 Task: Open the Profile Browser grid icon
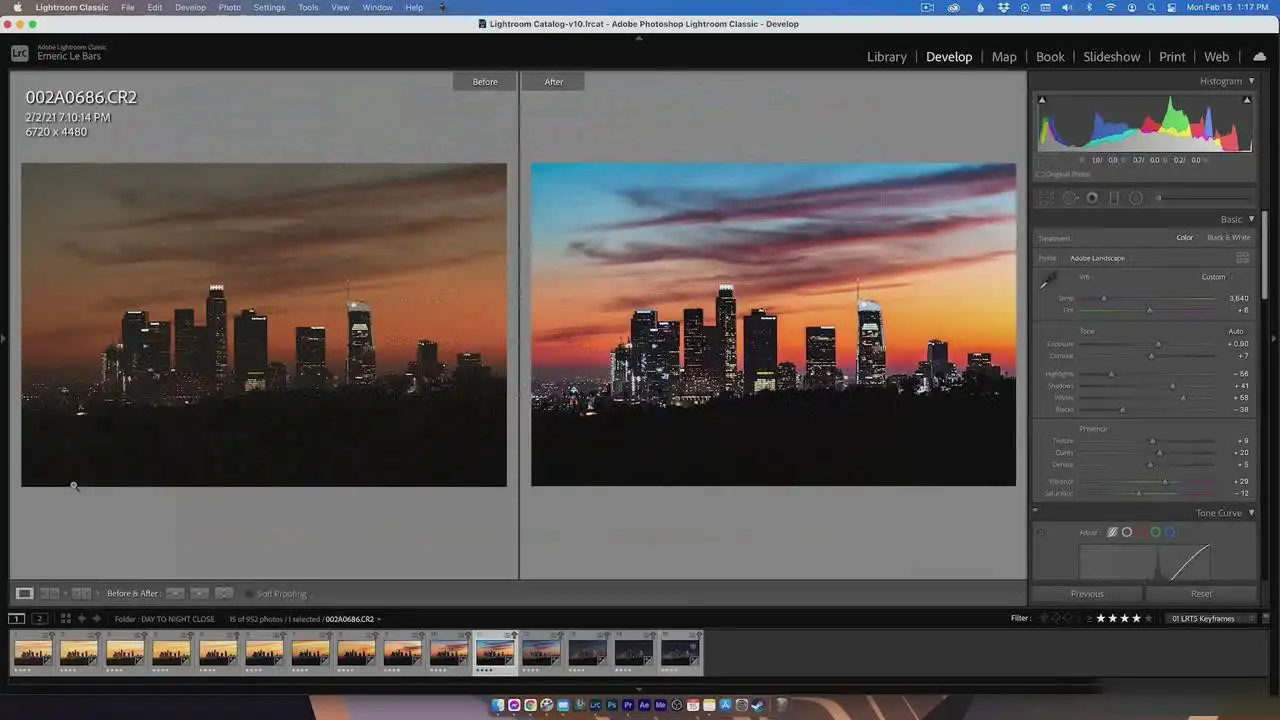point(1243,258)
